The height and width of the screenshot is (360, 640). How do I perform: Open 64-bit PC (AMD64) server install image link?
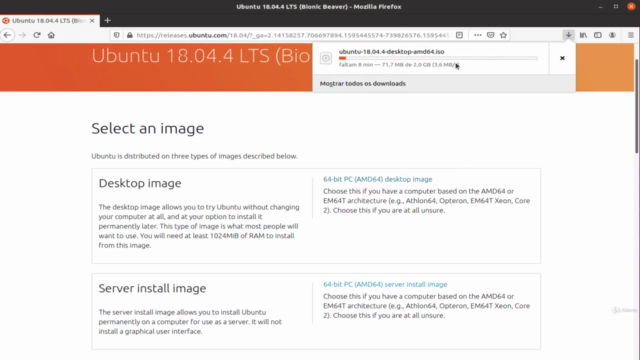385,284
